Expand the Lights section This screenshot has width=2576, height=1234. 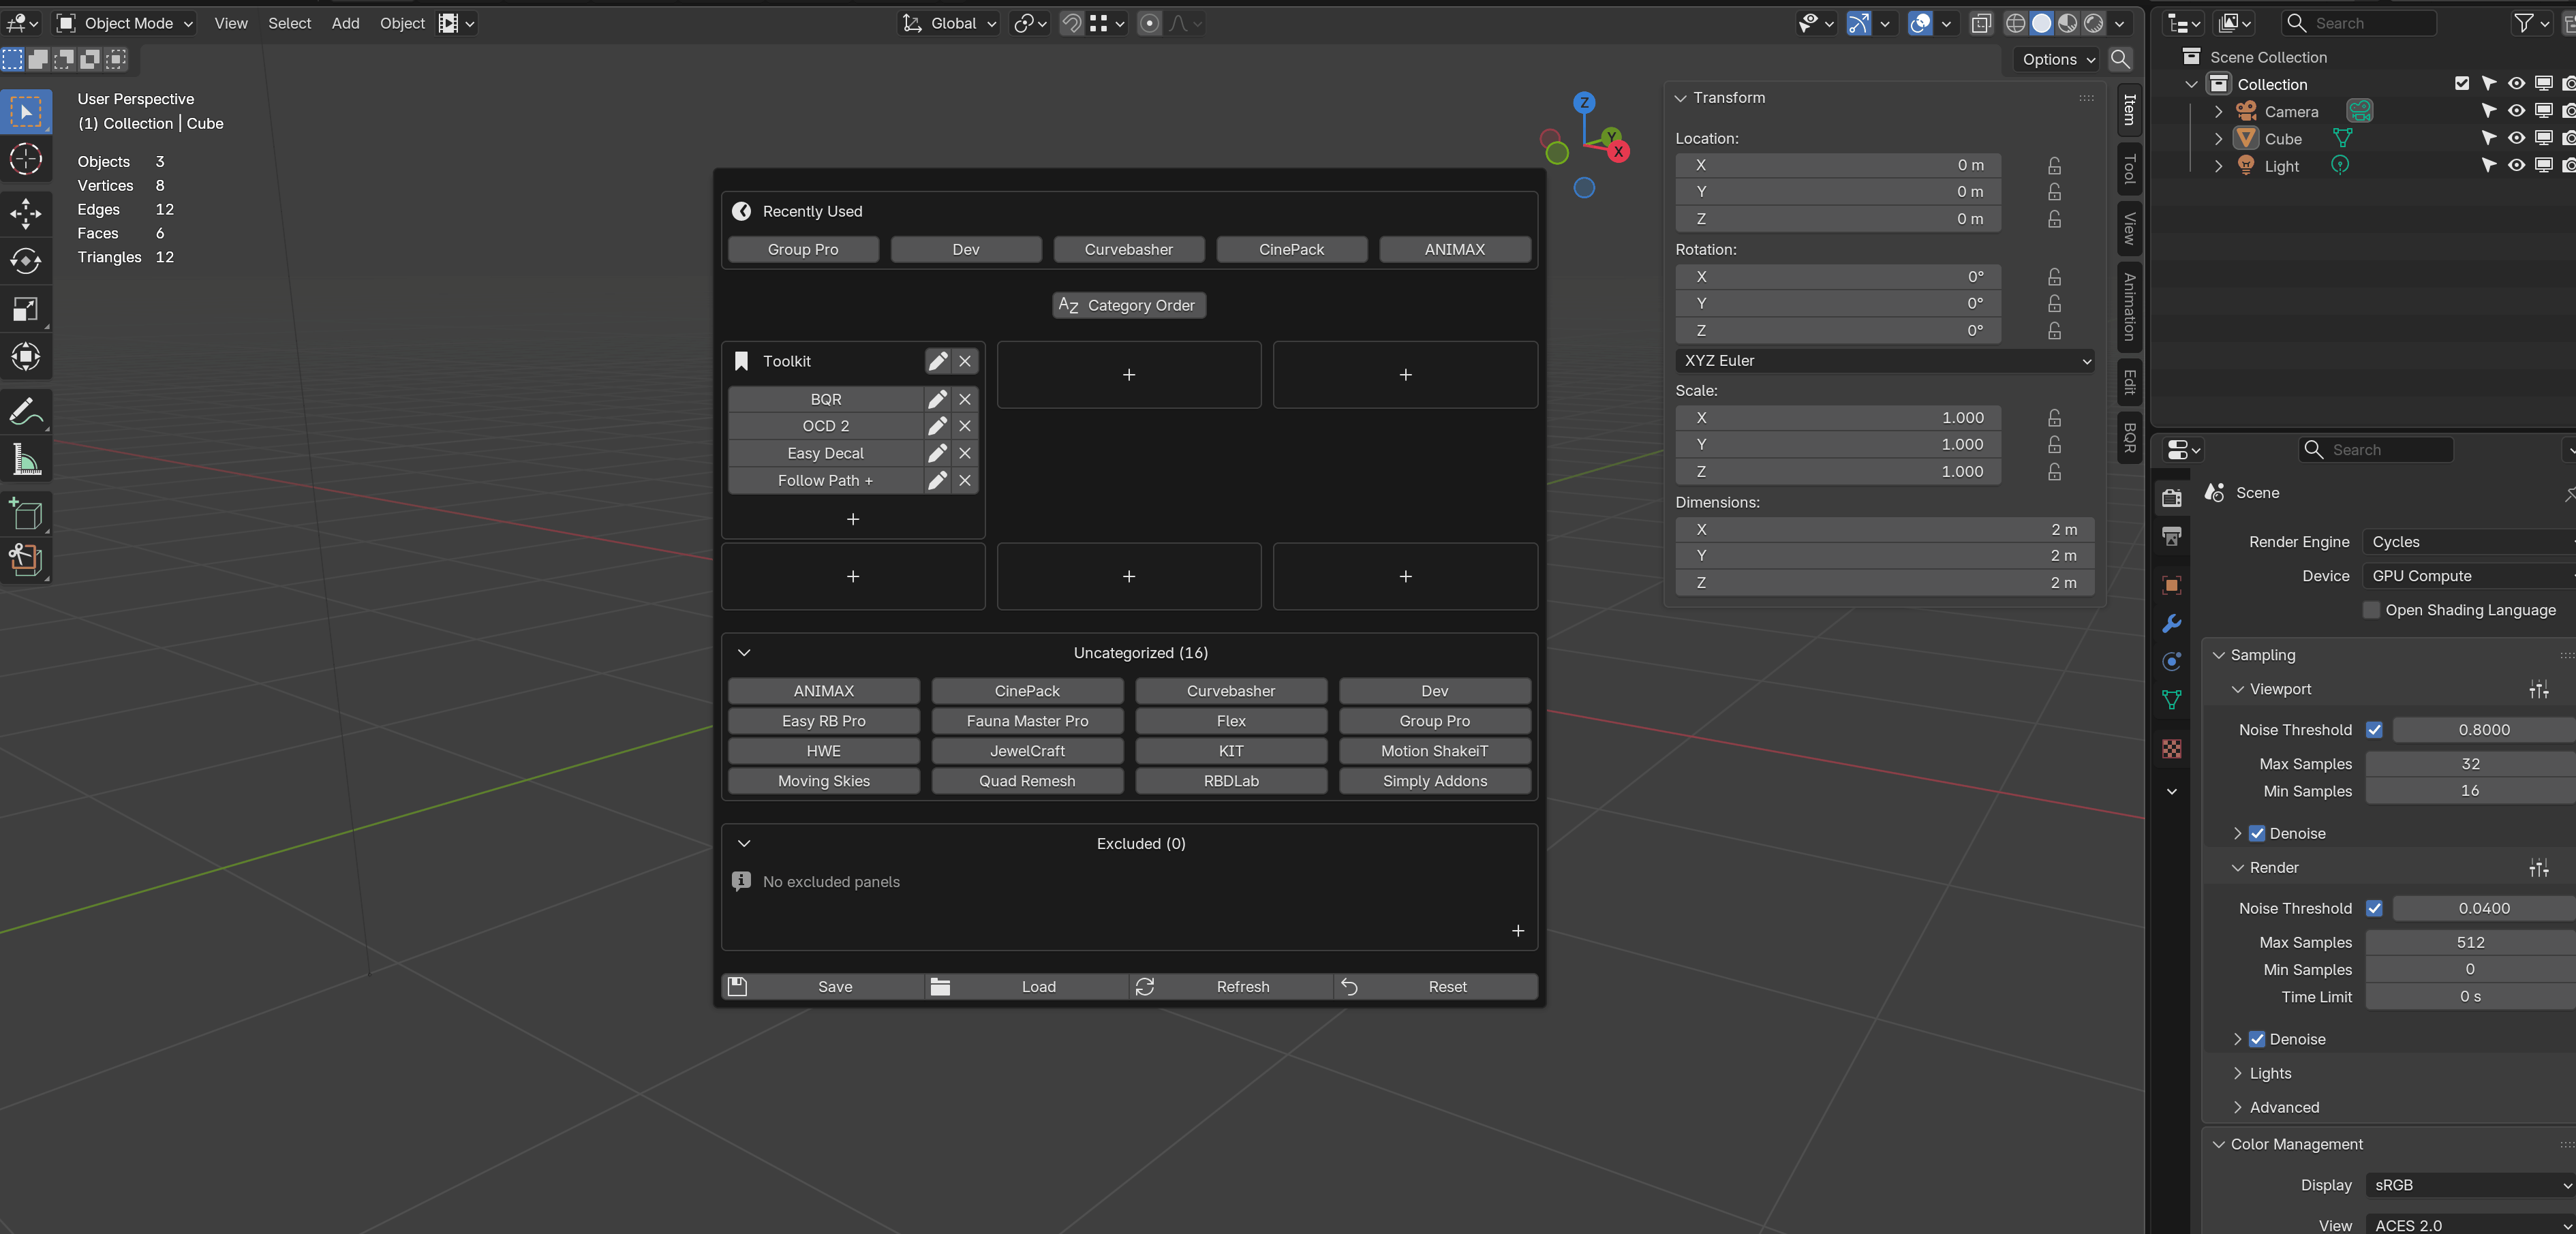point(2237,1074)
